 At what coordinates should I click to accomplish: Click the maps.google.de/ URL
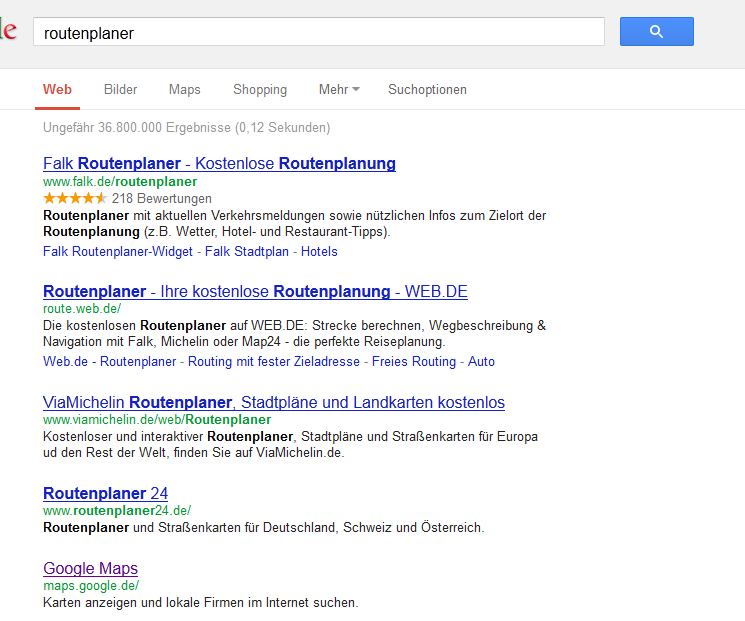[91, 585]
